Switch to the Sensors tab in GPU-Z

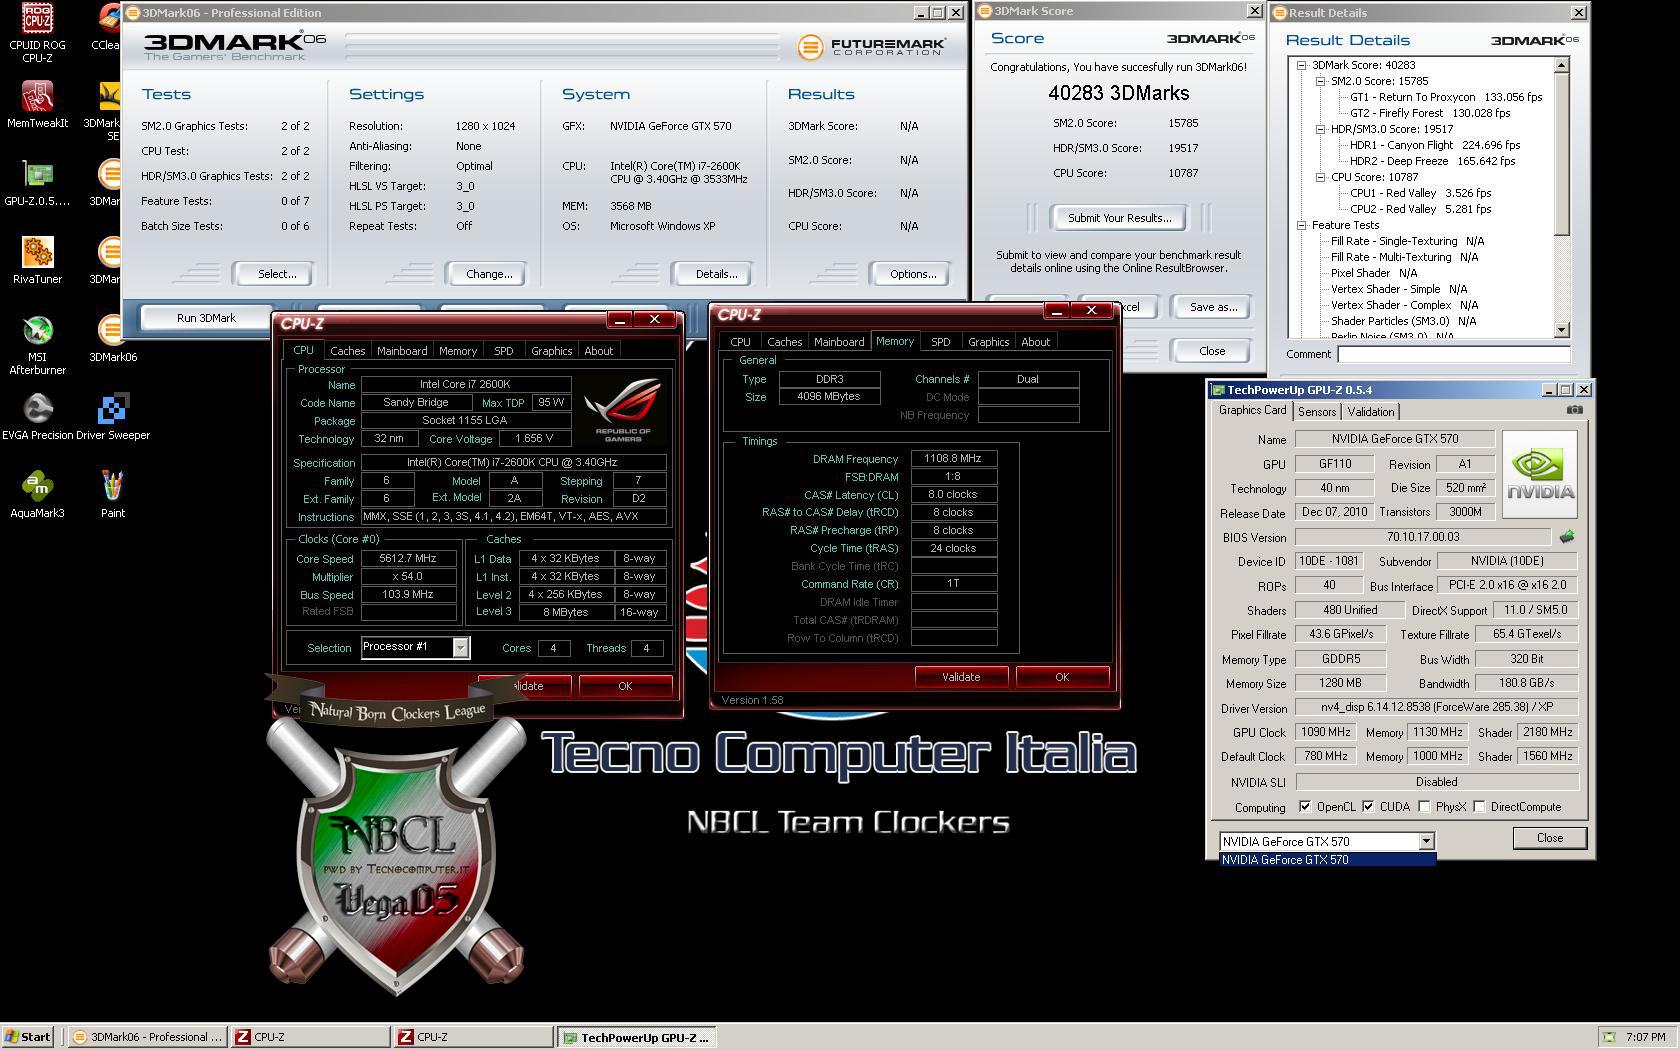point(1317,412)
